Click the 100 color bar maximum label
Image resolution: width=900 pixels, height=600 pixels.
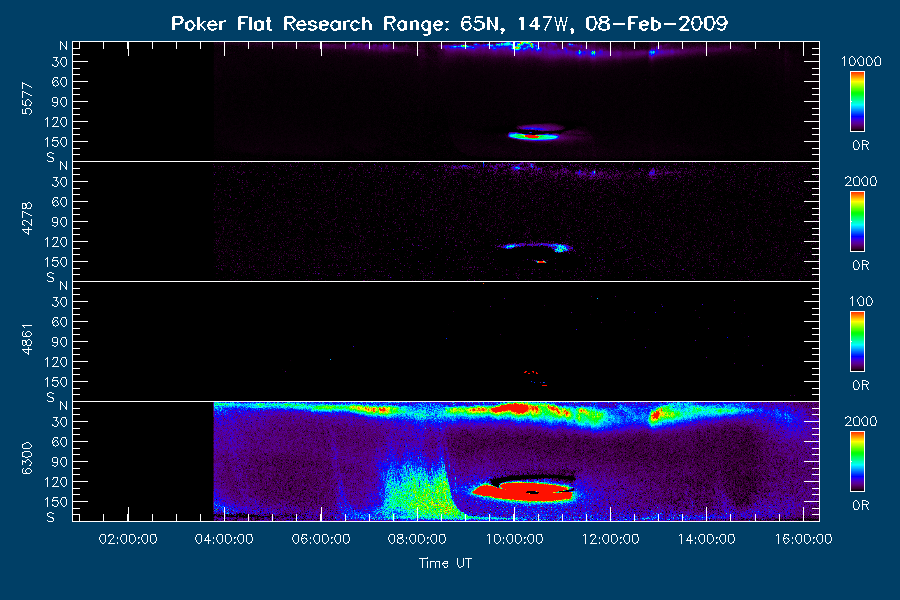(861, 301)
